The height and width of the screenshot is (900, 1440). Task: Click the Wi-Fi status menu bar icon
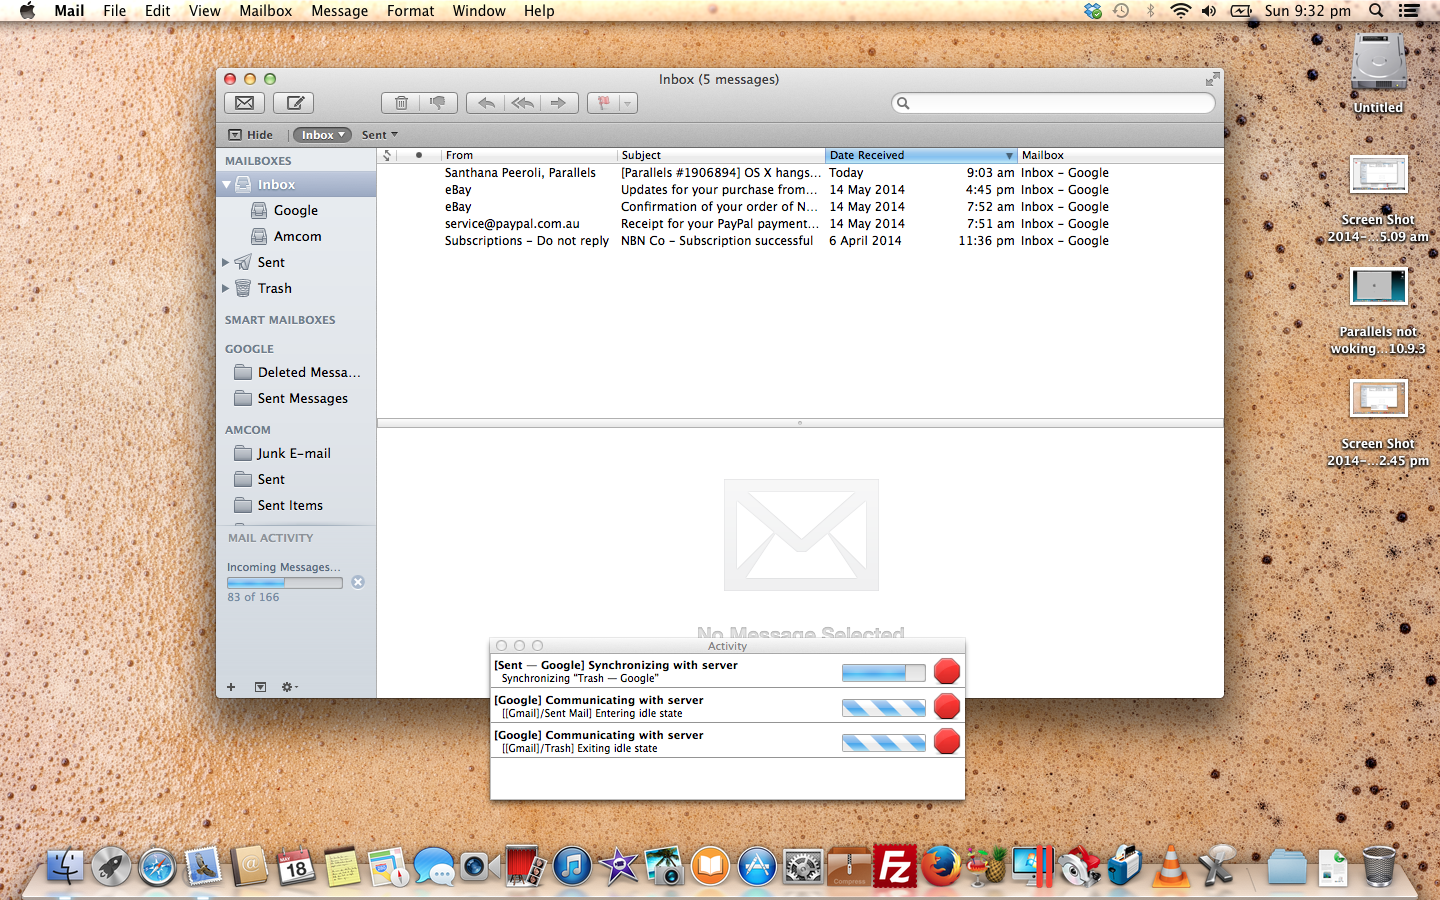1180,11
